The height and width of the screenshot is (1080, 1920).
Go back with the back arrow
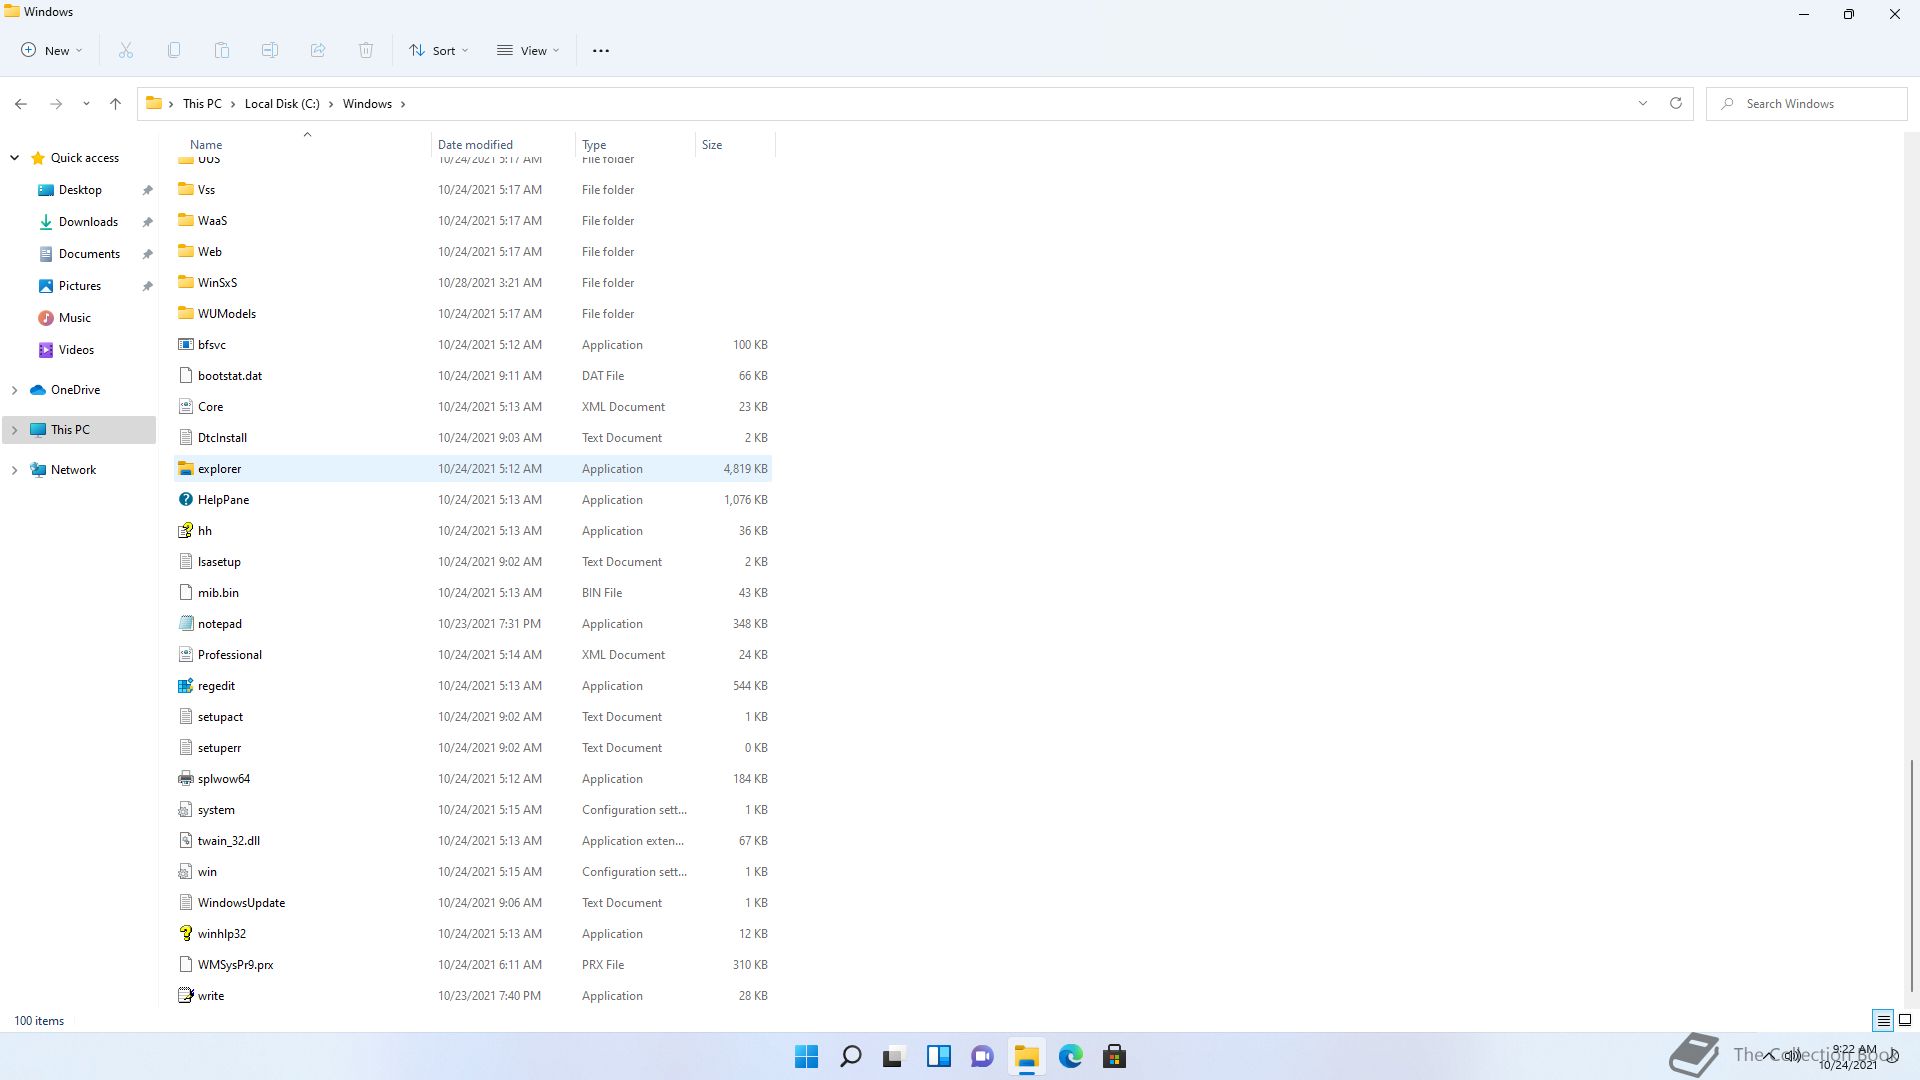coord(21,104)
